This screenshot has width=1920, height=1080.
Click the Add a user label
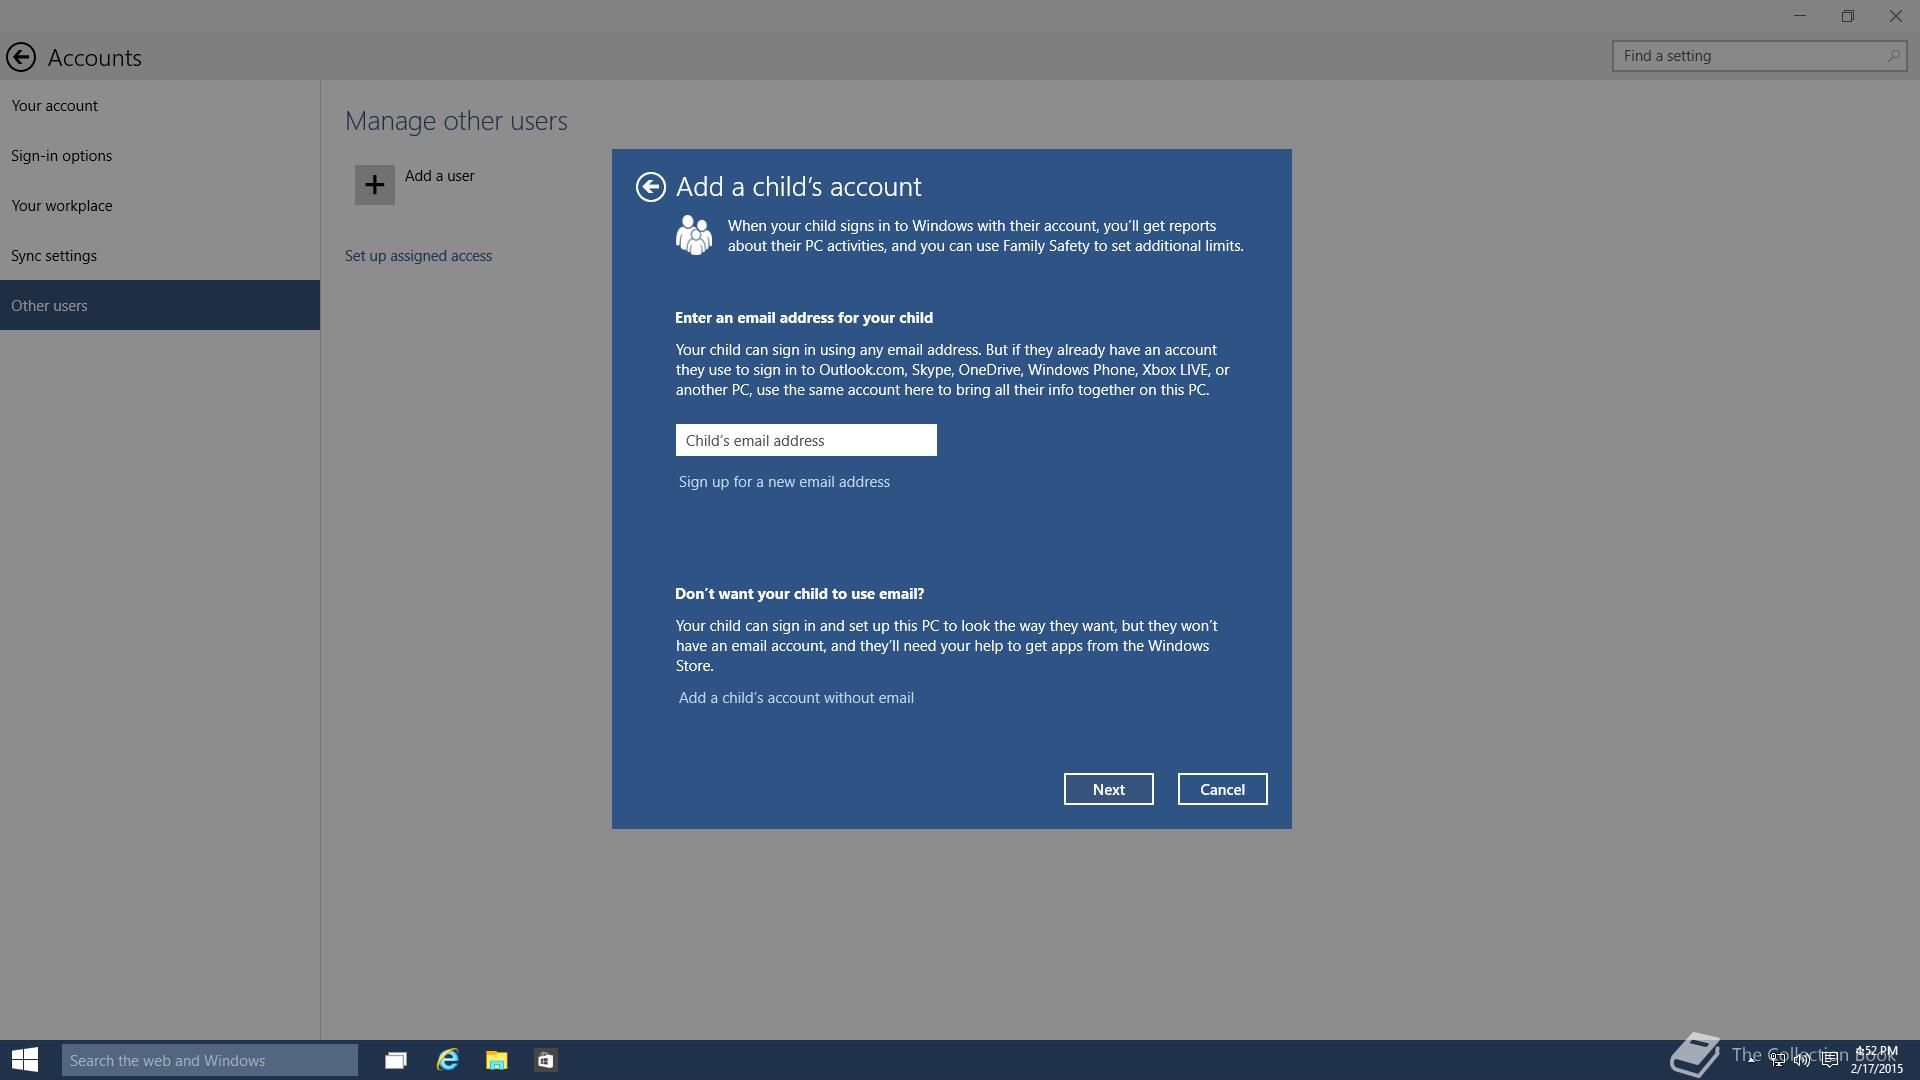click(x=440, y=176)
